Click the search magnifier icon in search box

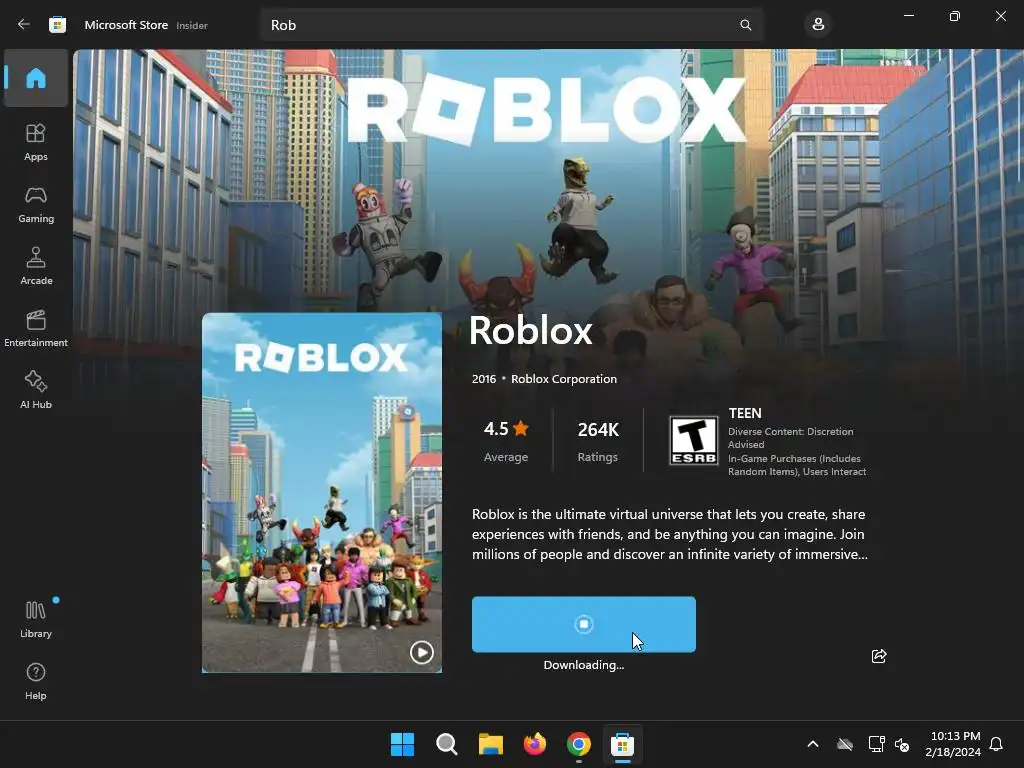(746, 25)
